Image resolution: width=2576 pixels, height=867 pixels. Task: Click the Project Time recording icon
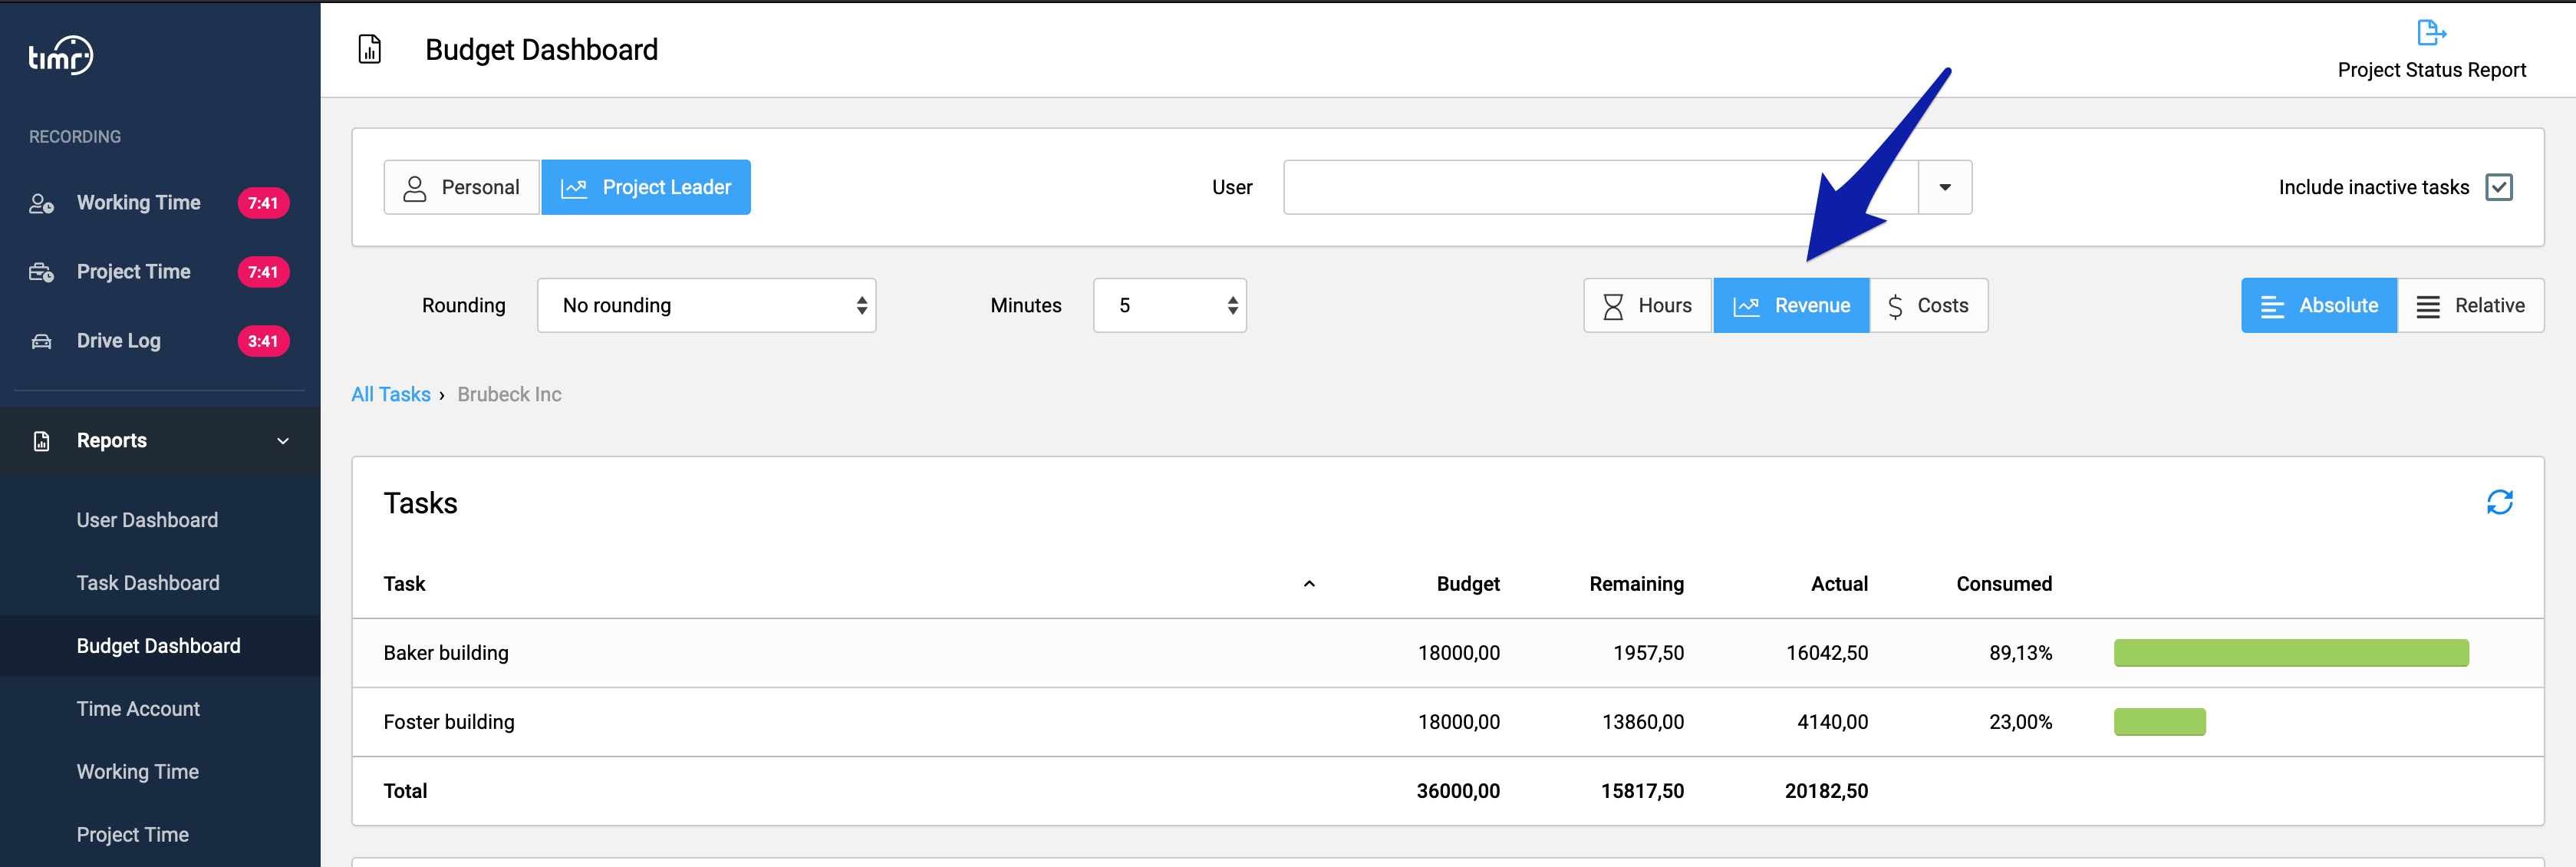coord(41,273)
